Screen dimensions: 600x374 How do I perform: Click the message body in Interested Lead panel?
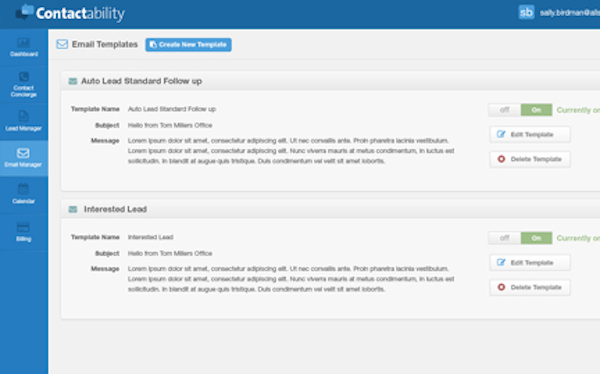coord(291,279)
